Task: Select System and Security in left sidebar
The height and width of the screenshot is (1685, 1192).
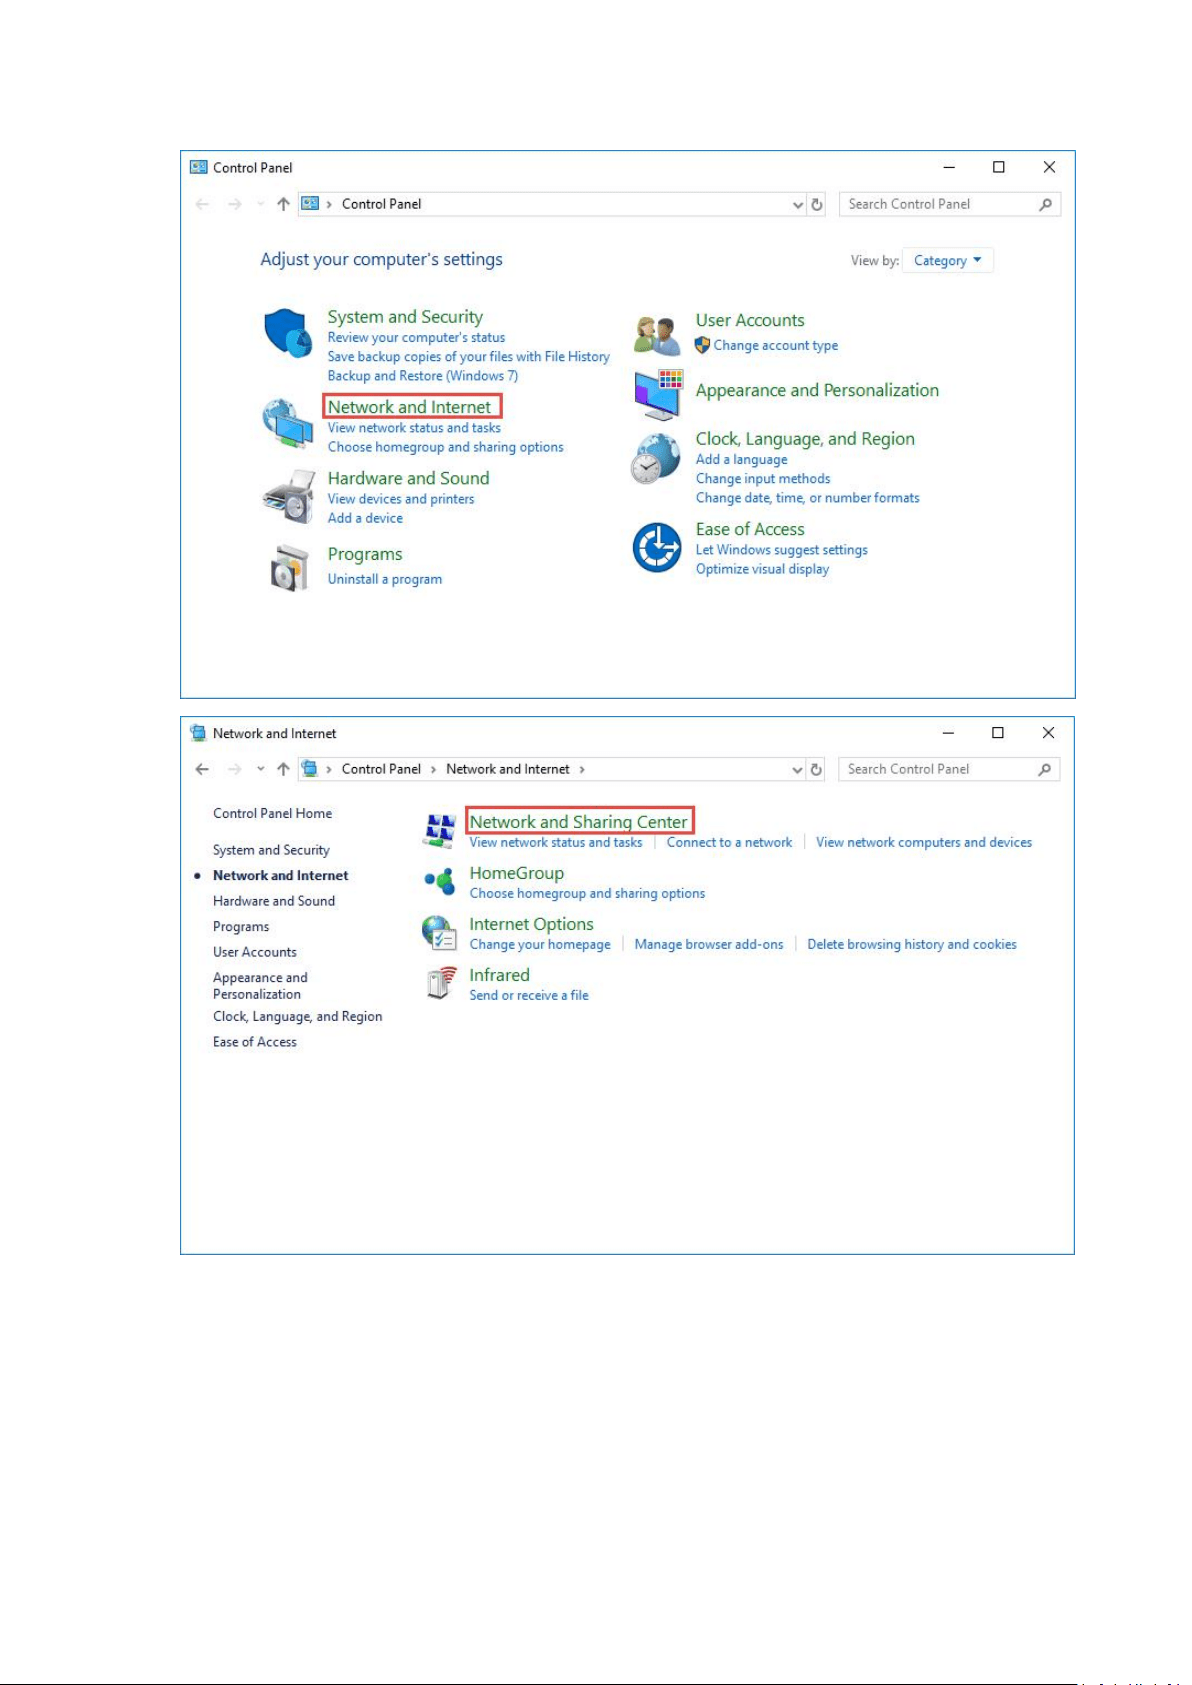Action: [x=271, y=850]
